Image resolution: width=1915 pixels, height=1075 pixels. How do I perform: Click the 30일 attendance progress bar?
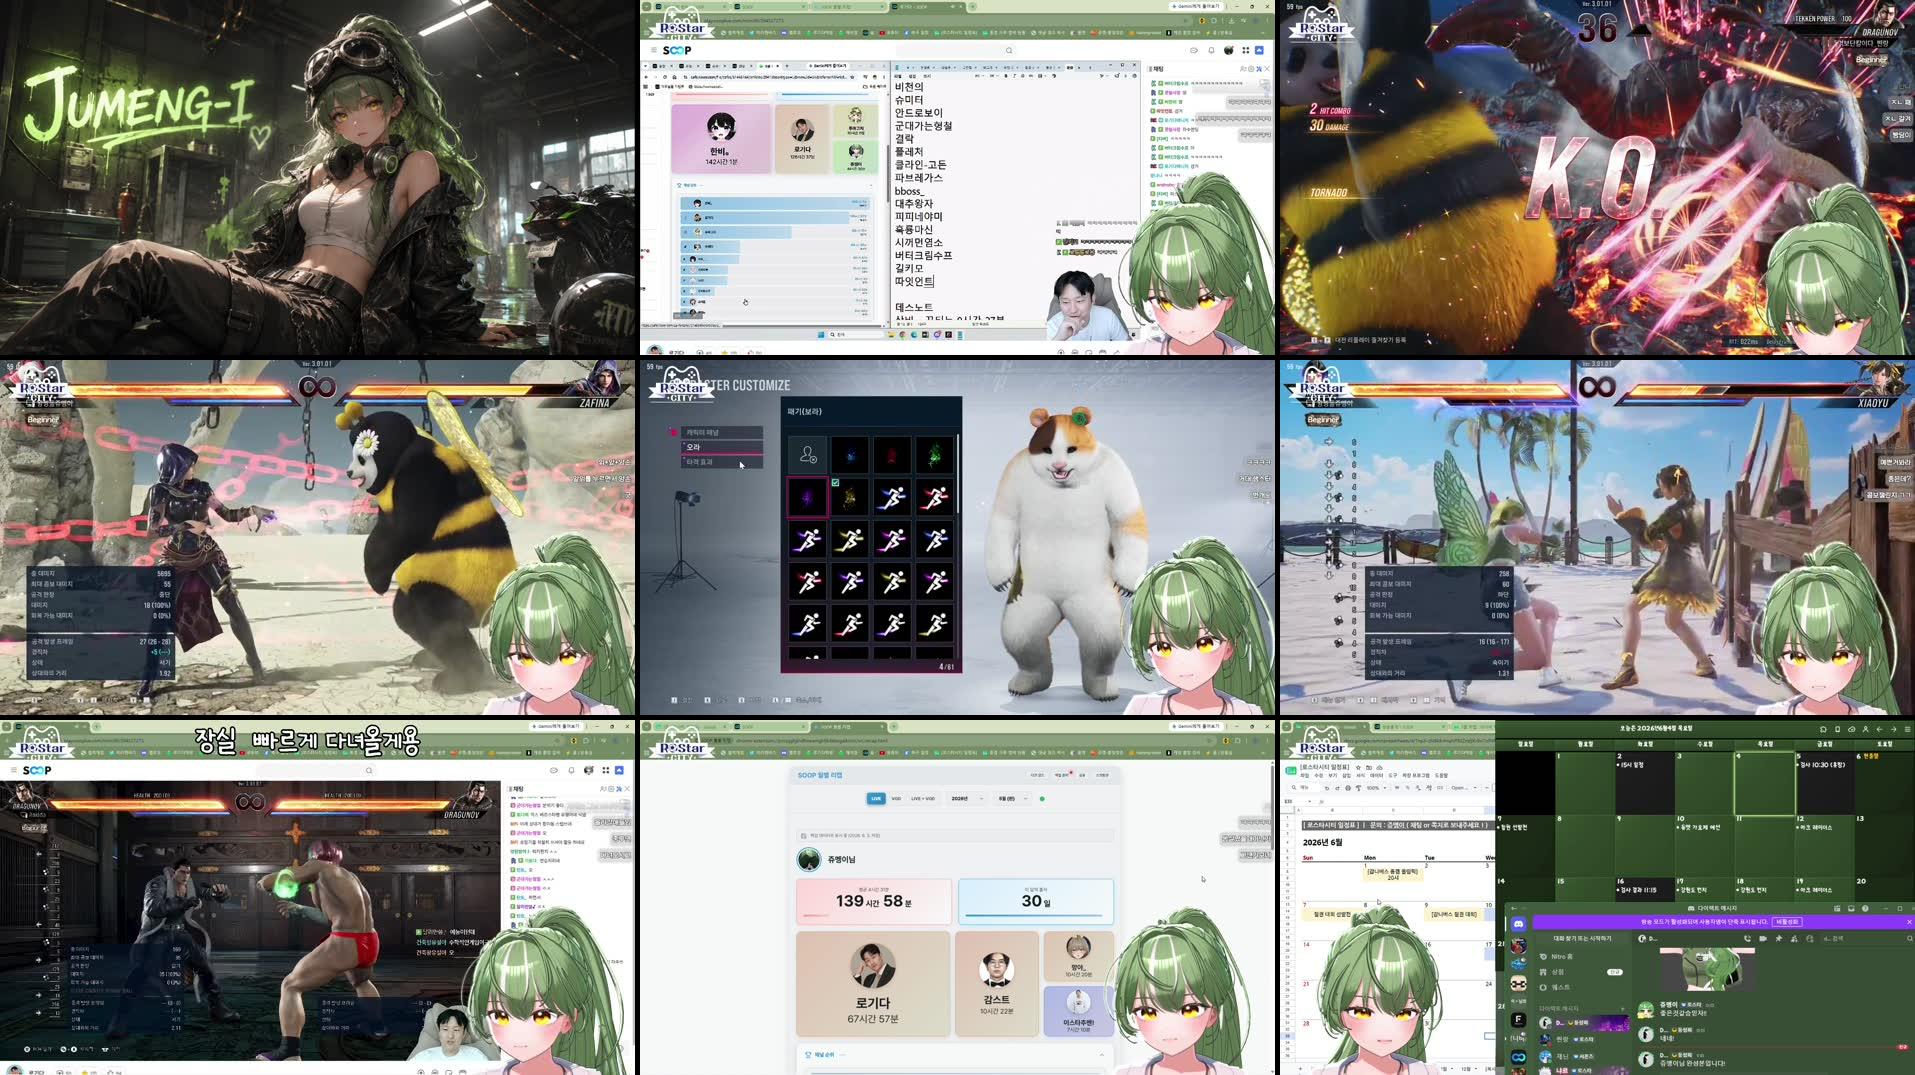point(1034,915)
